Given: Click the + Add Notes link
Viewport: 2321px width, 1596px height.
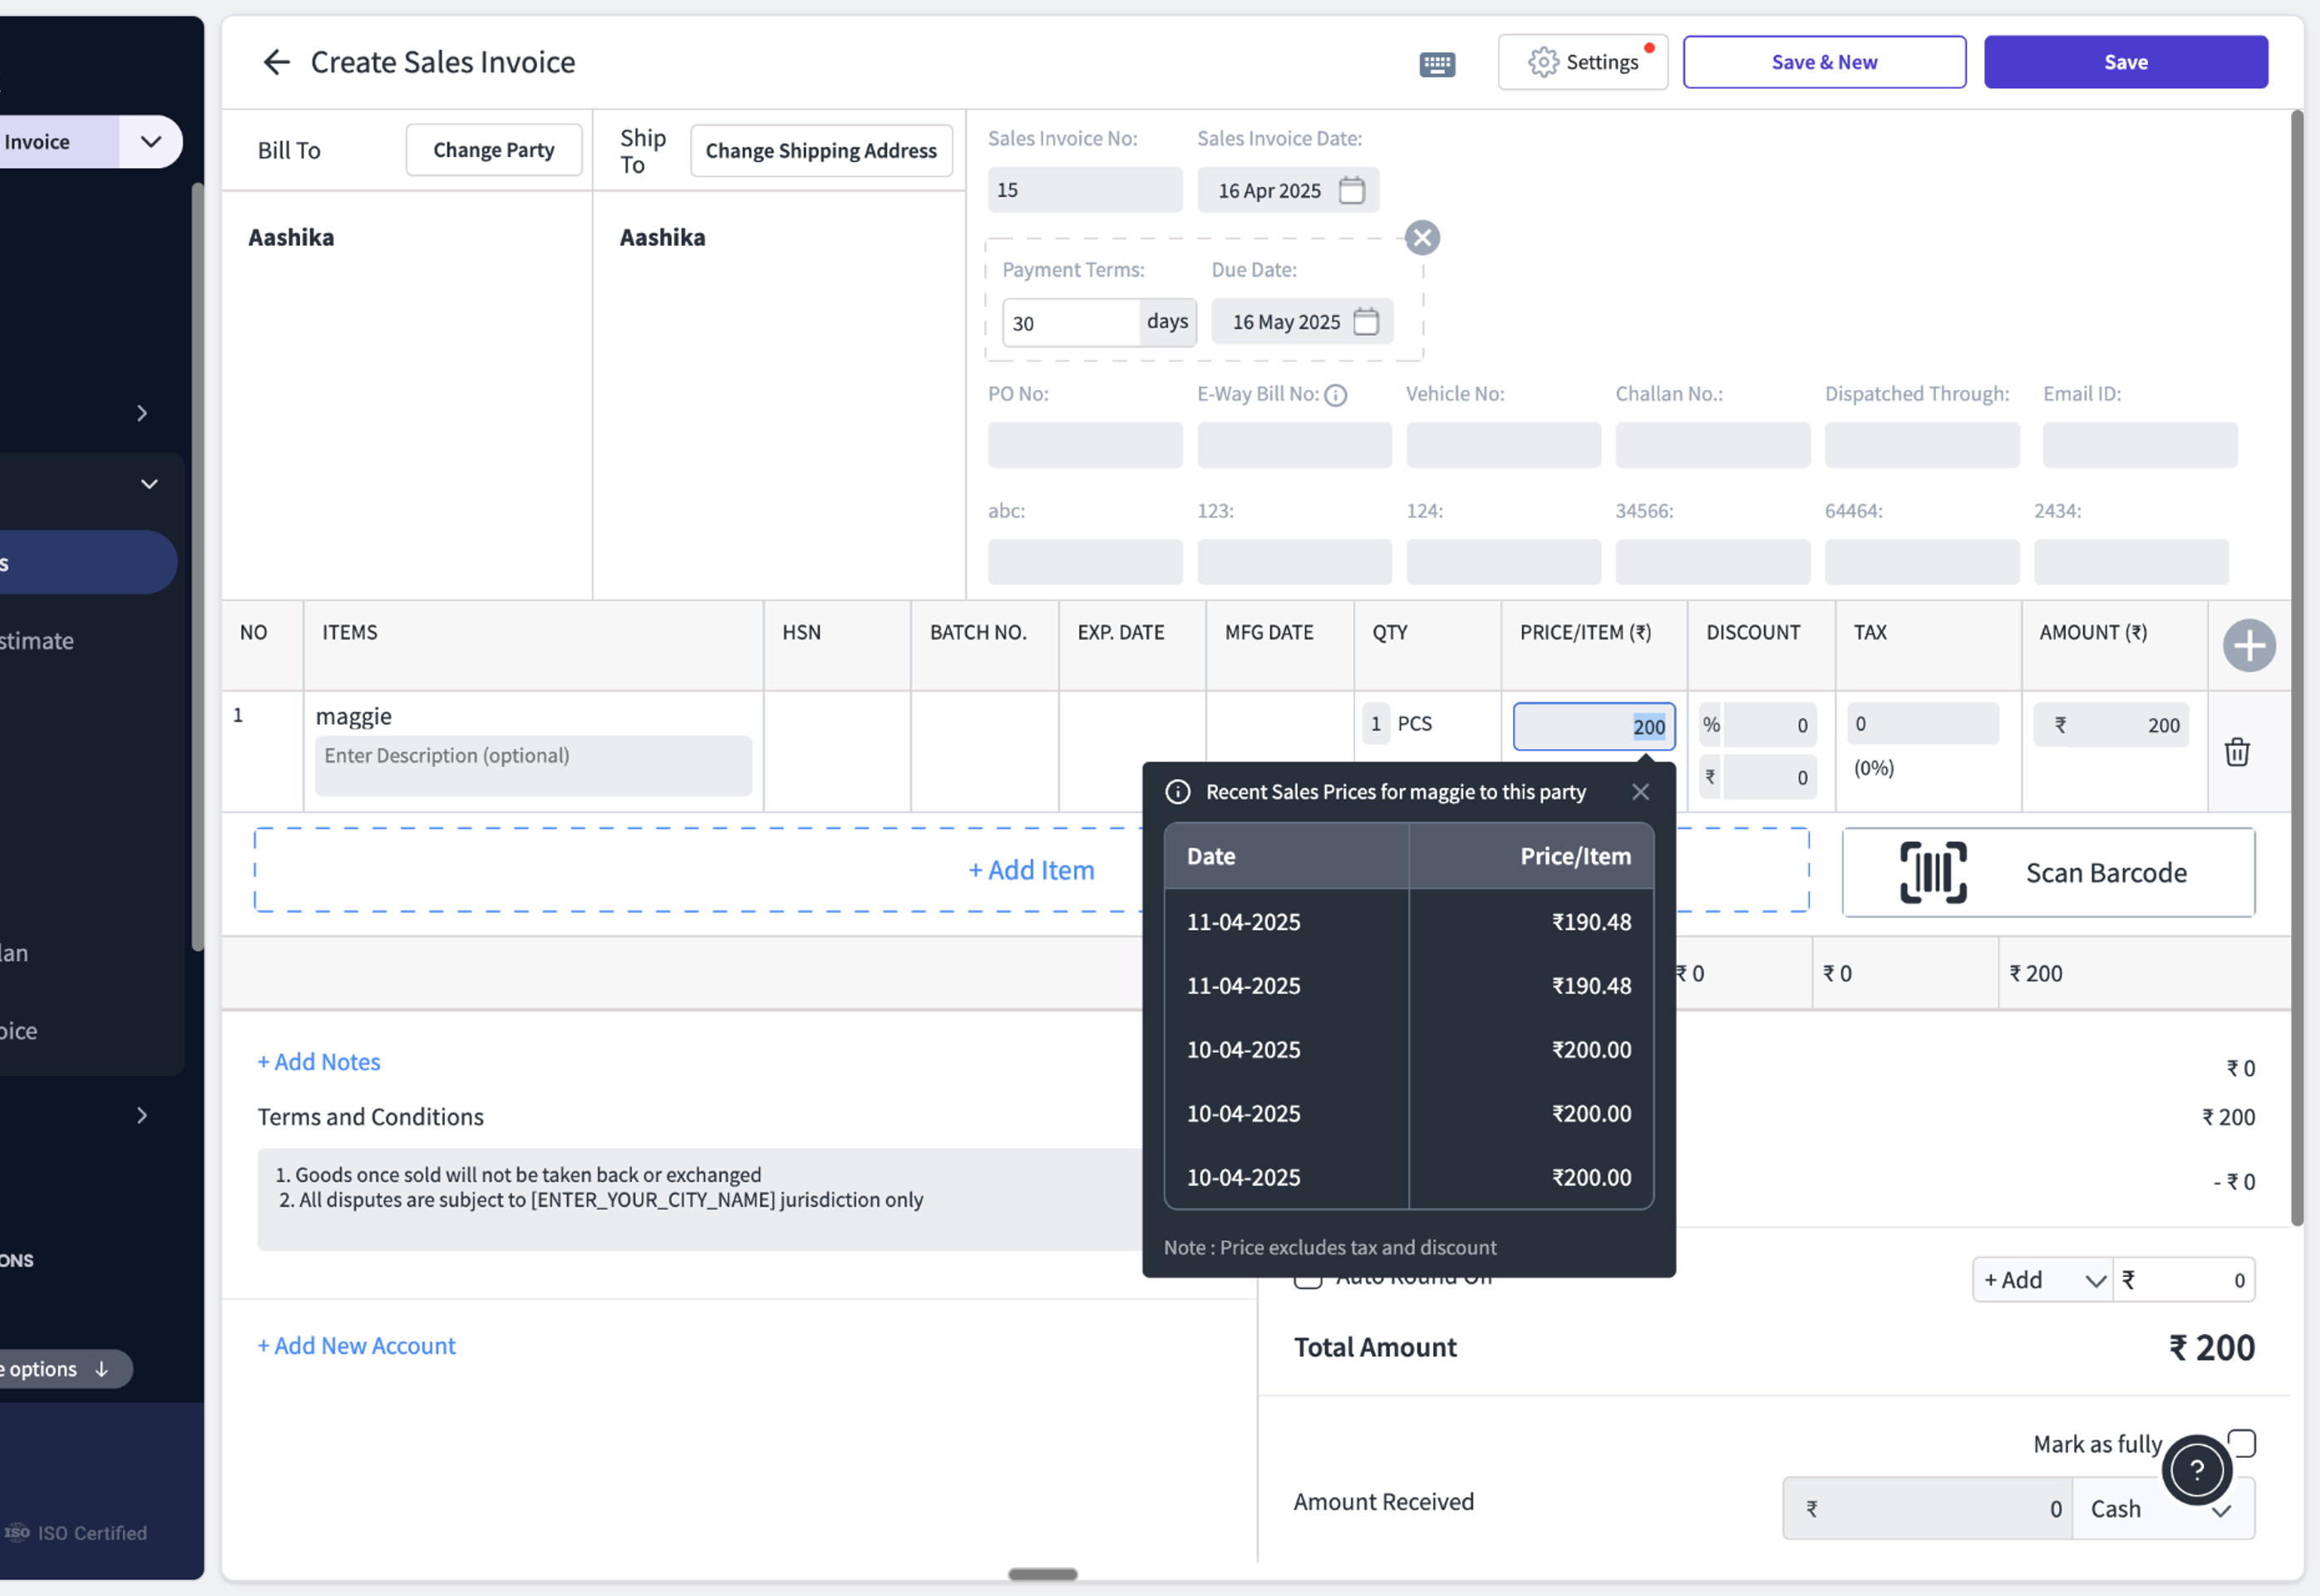Looking at the screenshot, I should [319, 1062].
